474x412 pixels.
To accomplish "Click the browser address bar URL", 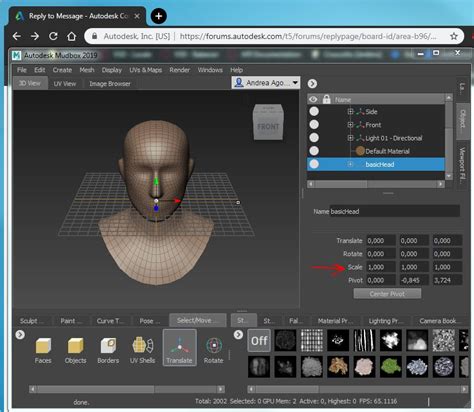I will 307,36.
